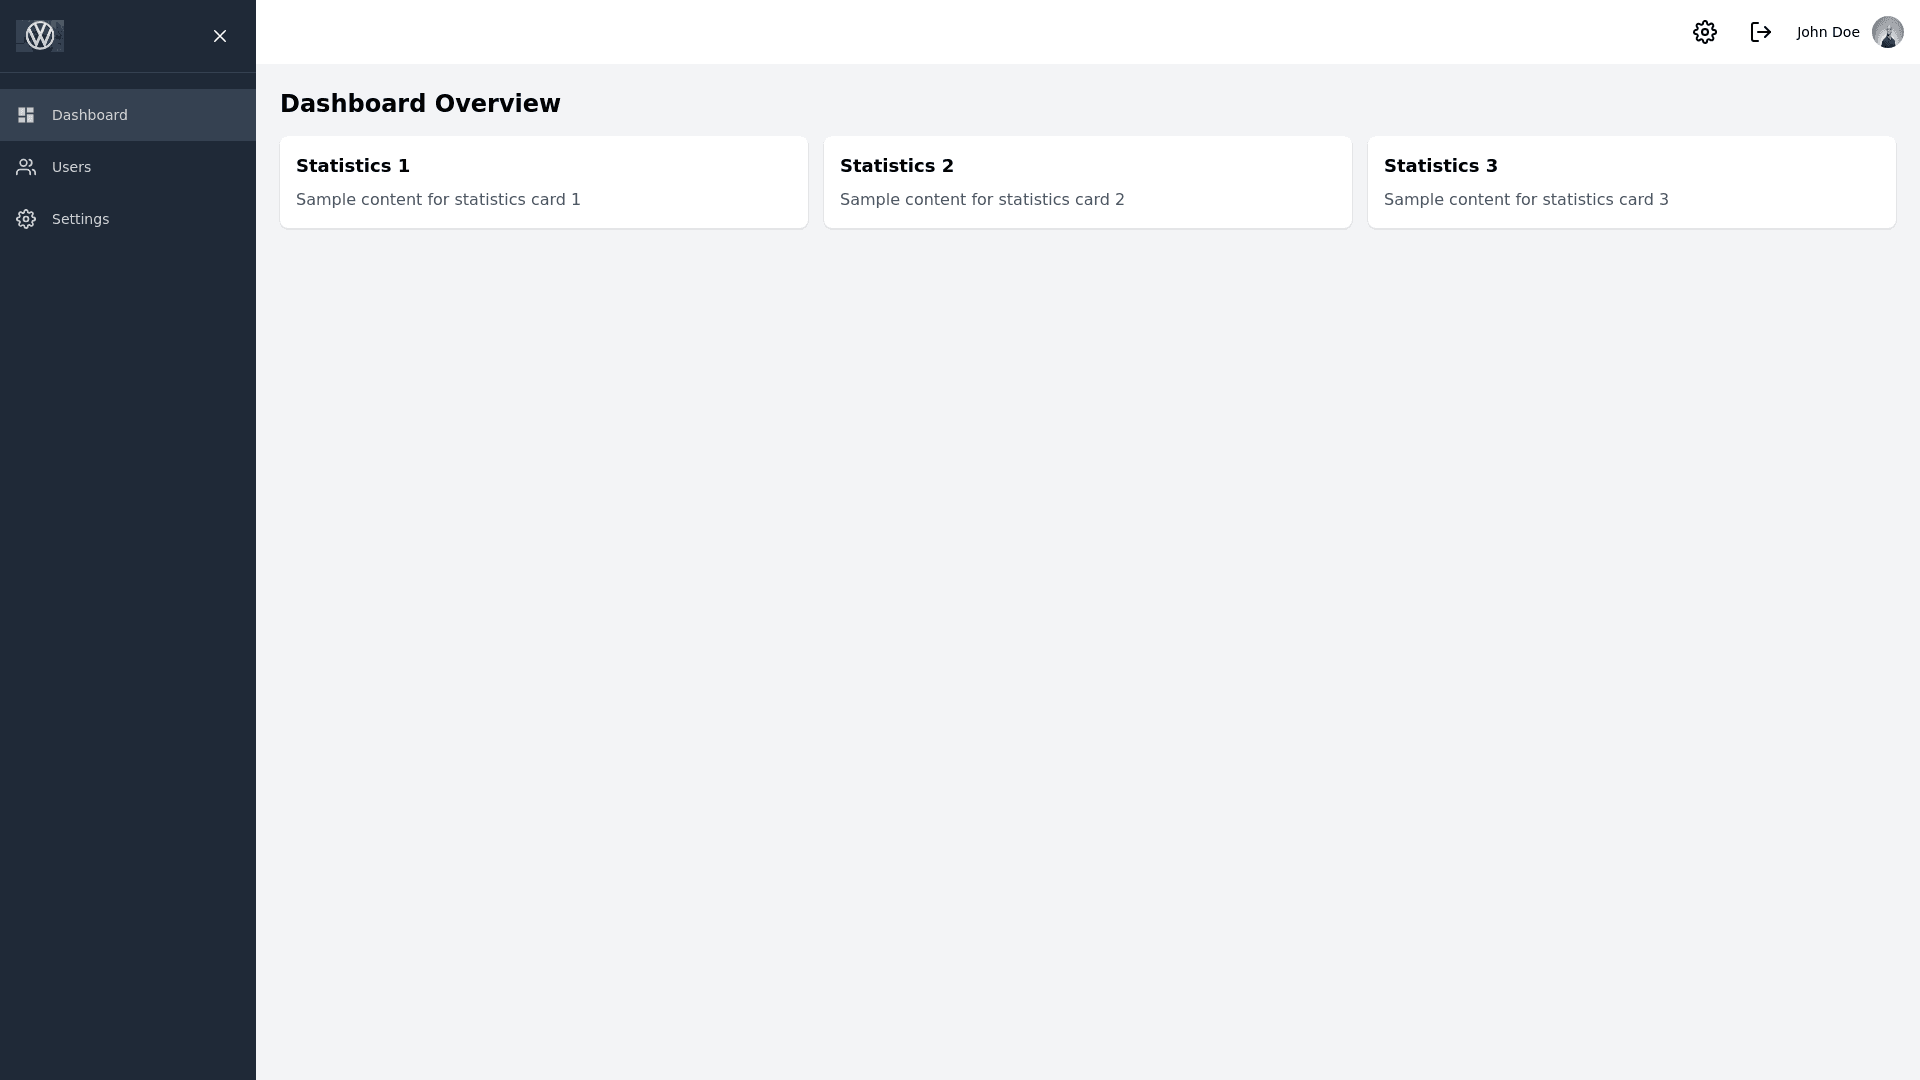Close the sidebar with X icon
The image size is (1920, 1080).
click(x=220, y=36)
